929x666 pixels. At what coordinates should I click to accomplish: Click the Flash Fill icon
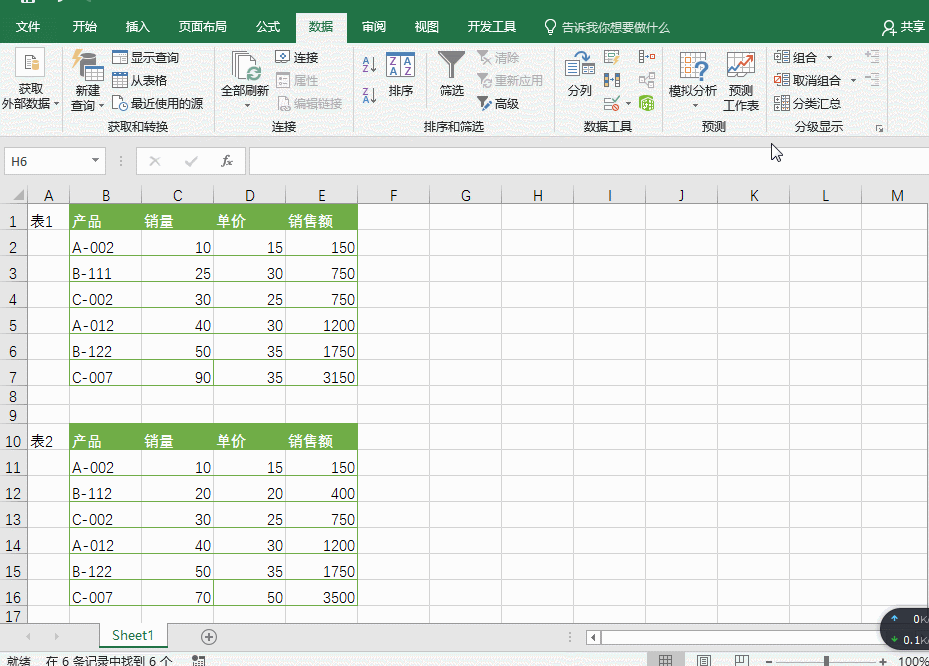612,57
